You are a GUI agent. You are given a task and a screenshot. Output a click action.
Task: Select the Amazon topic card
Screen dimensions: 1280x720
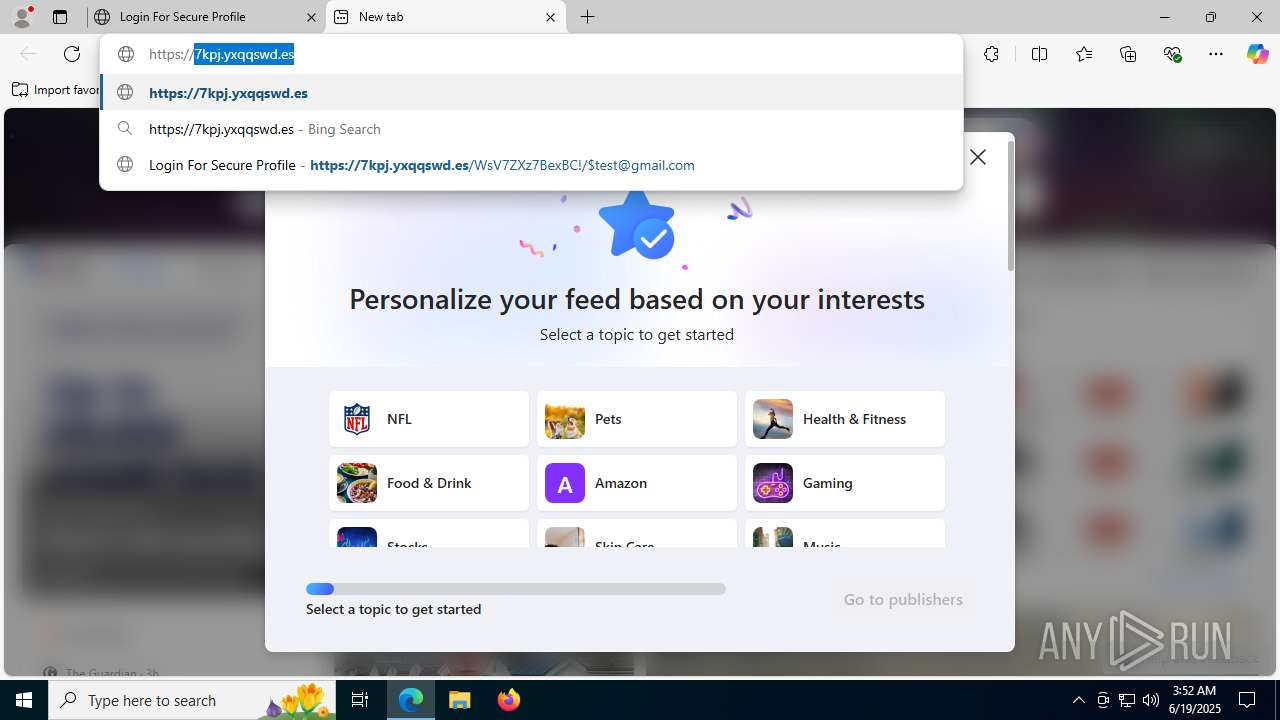click(x=637, y=483)
